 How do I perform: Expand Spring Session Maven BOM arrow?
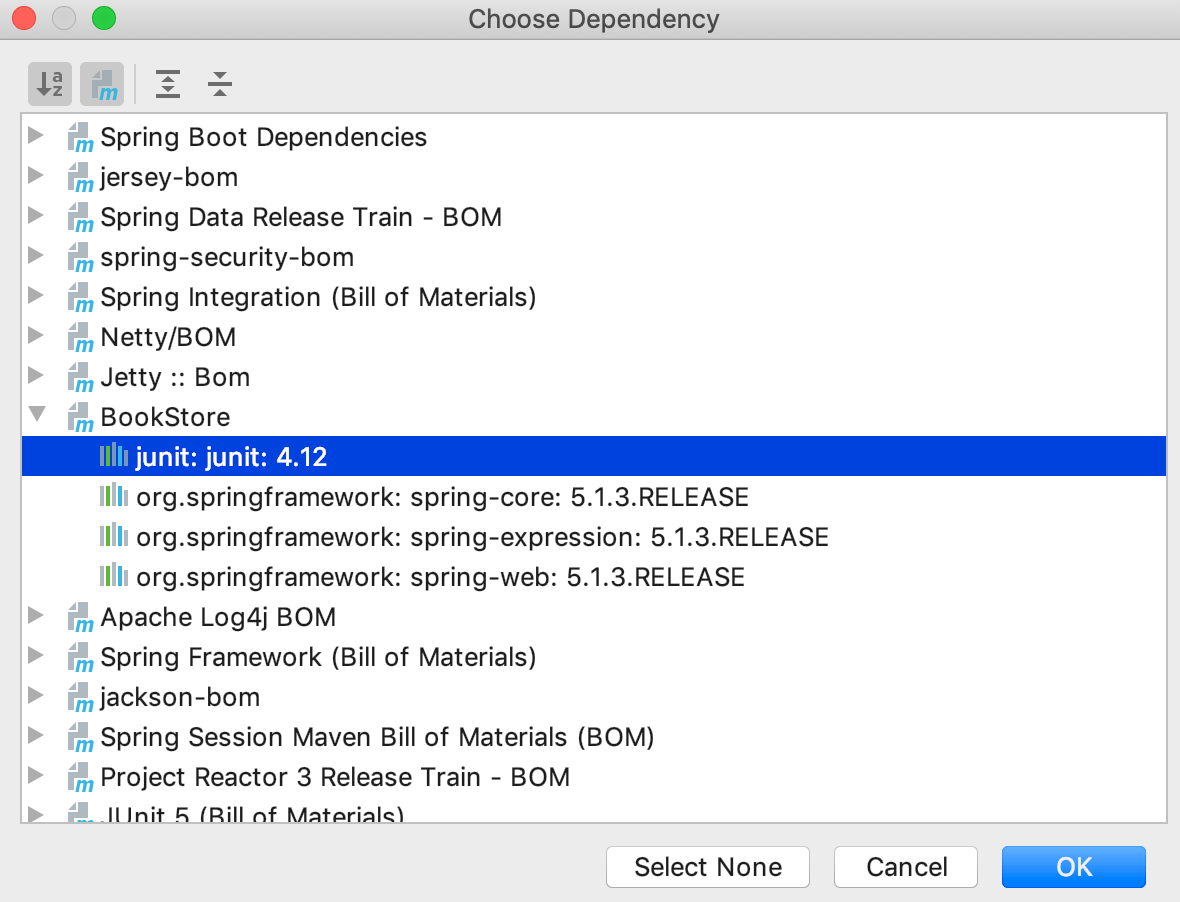tap(35, 736)
